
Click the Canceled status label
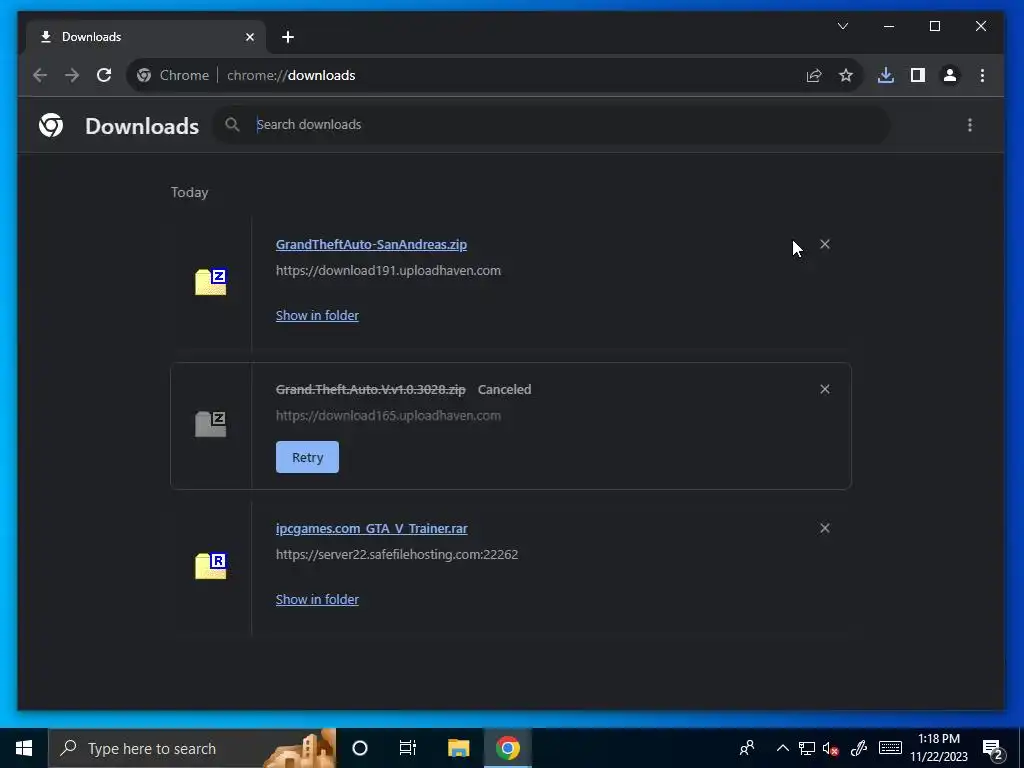504,389
